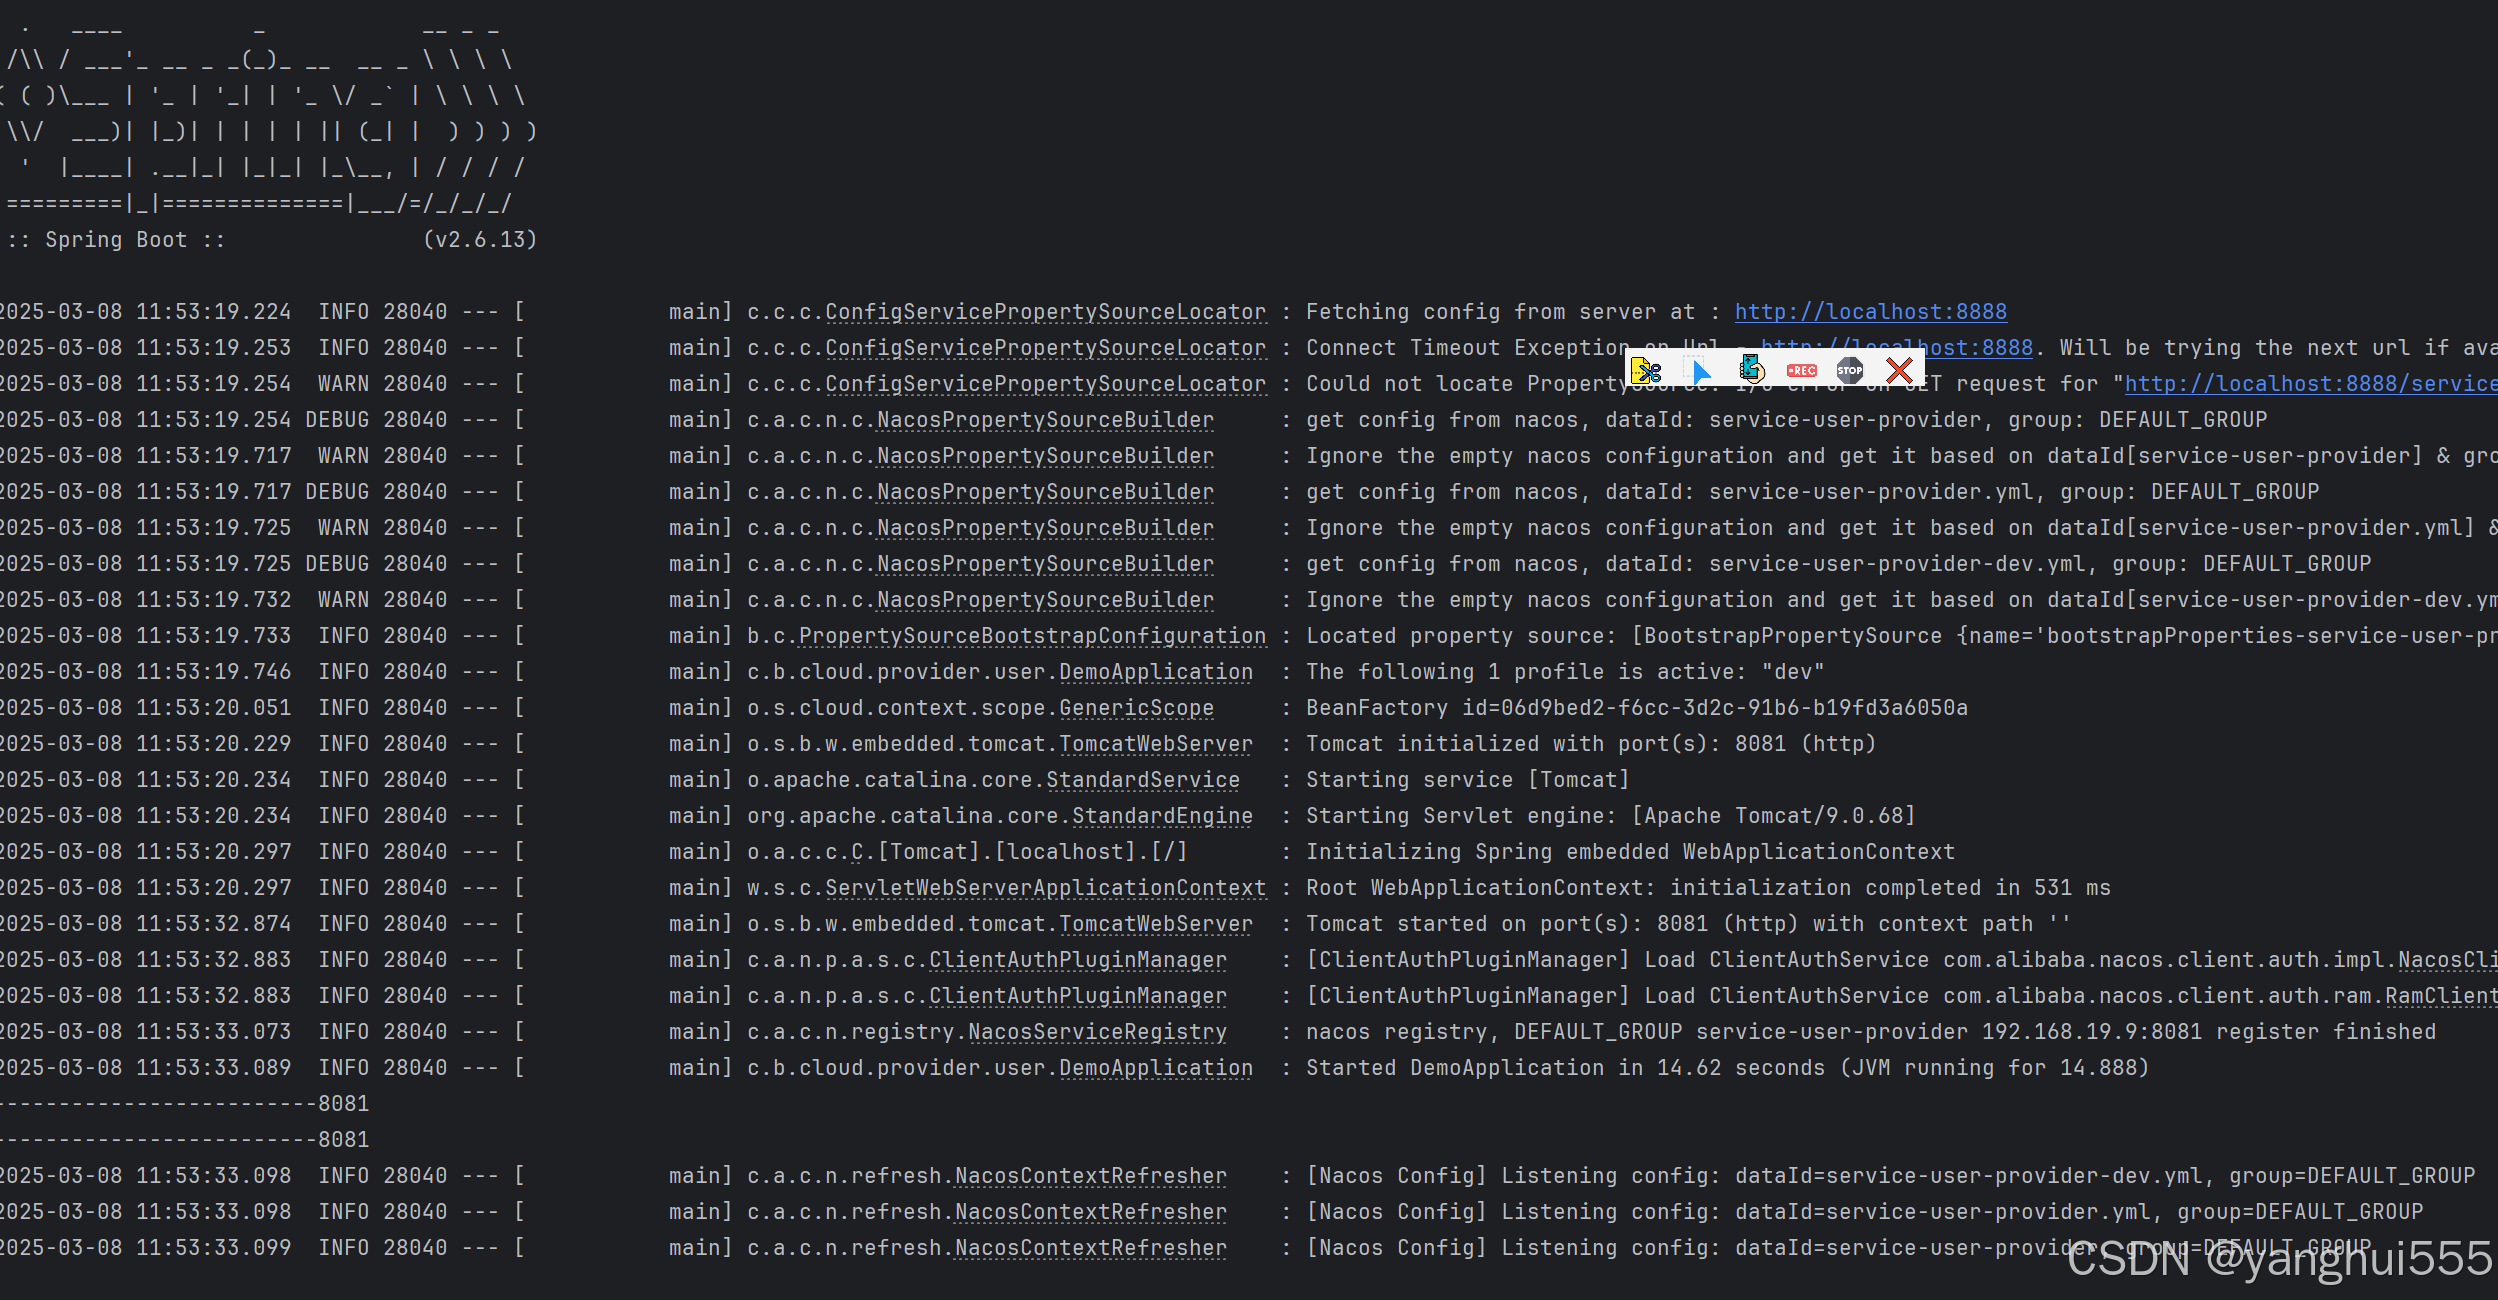This screenshot has width=2498, height=1300.
Task: Click the GenericScope class name
Action: tap(1136, 708)
